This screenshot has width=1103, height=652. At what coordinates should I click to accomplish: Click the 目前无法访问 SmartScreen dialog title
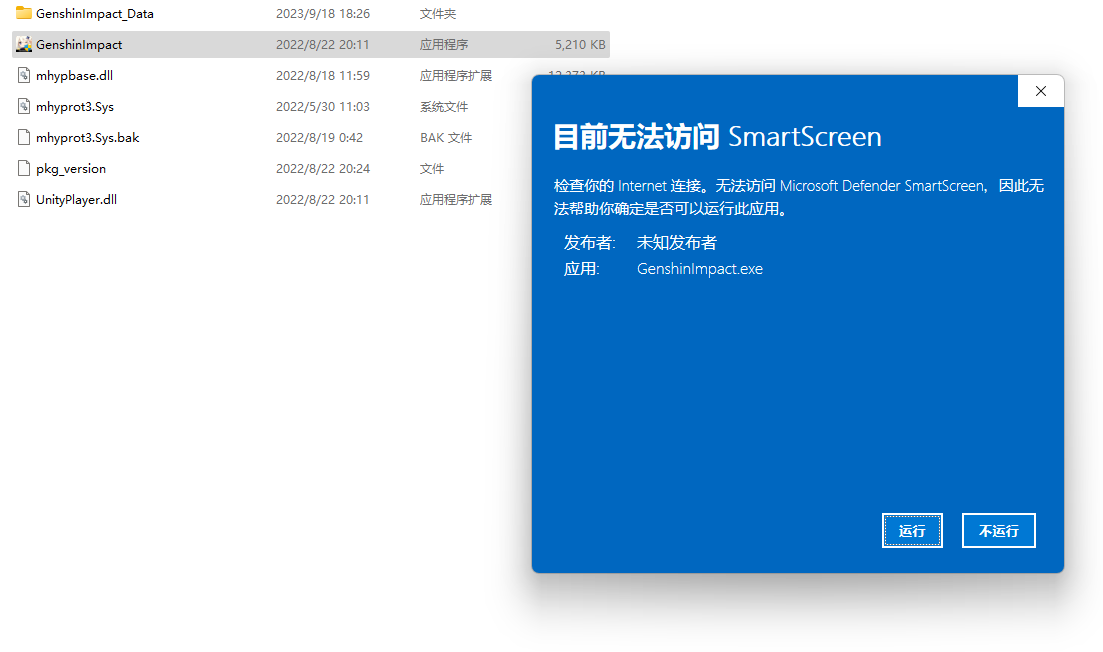click(717, 137)
